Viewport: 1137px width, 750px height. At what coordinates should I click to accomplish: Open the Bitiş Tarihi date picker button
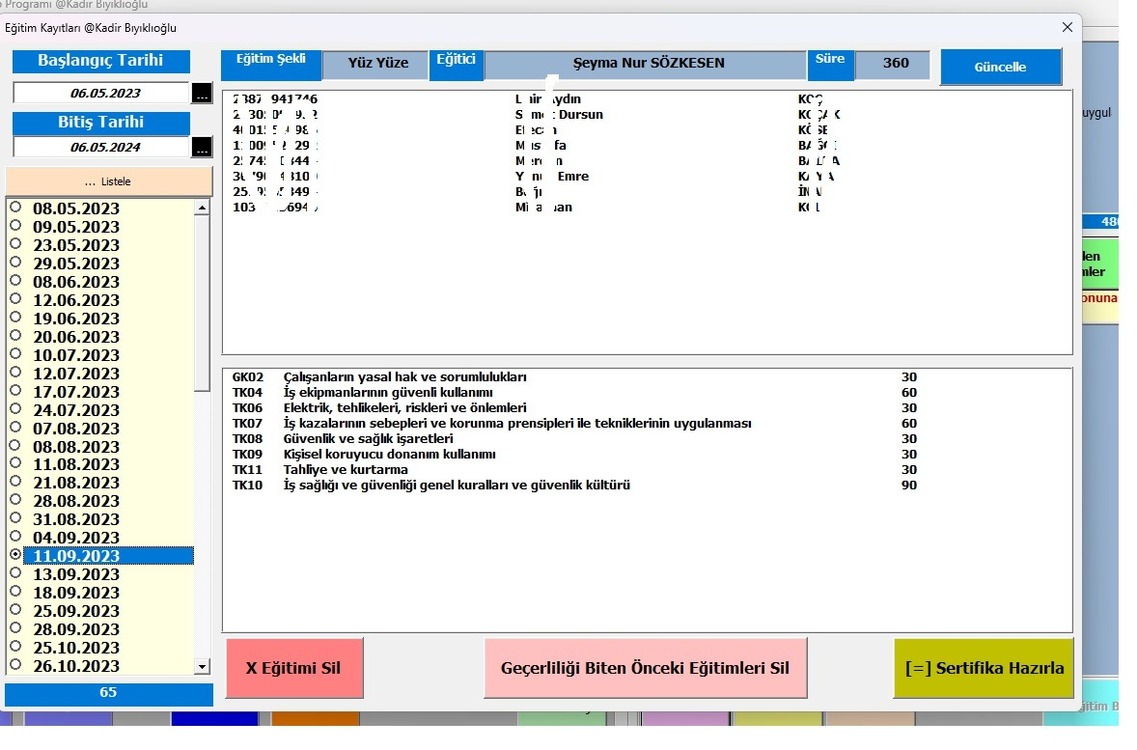204,149
